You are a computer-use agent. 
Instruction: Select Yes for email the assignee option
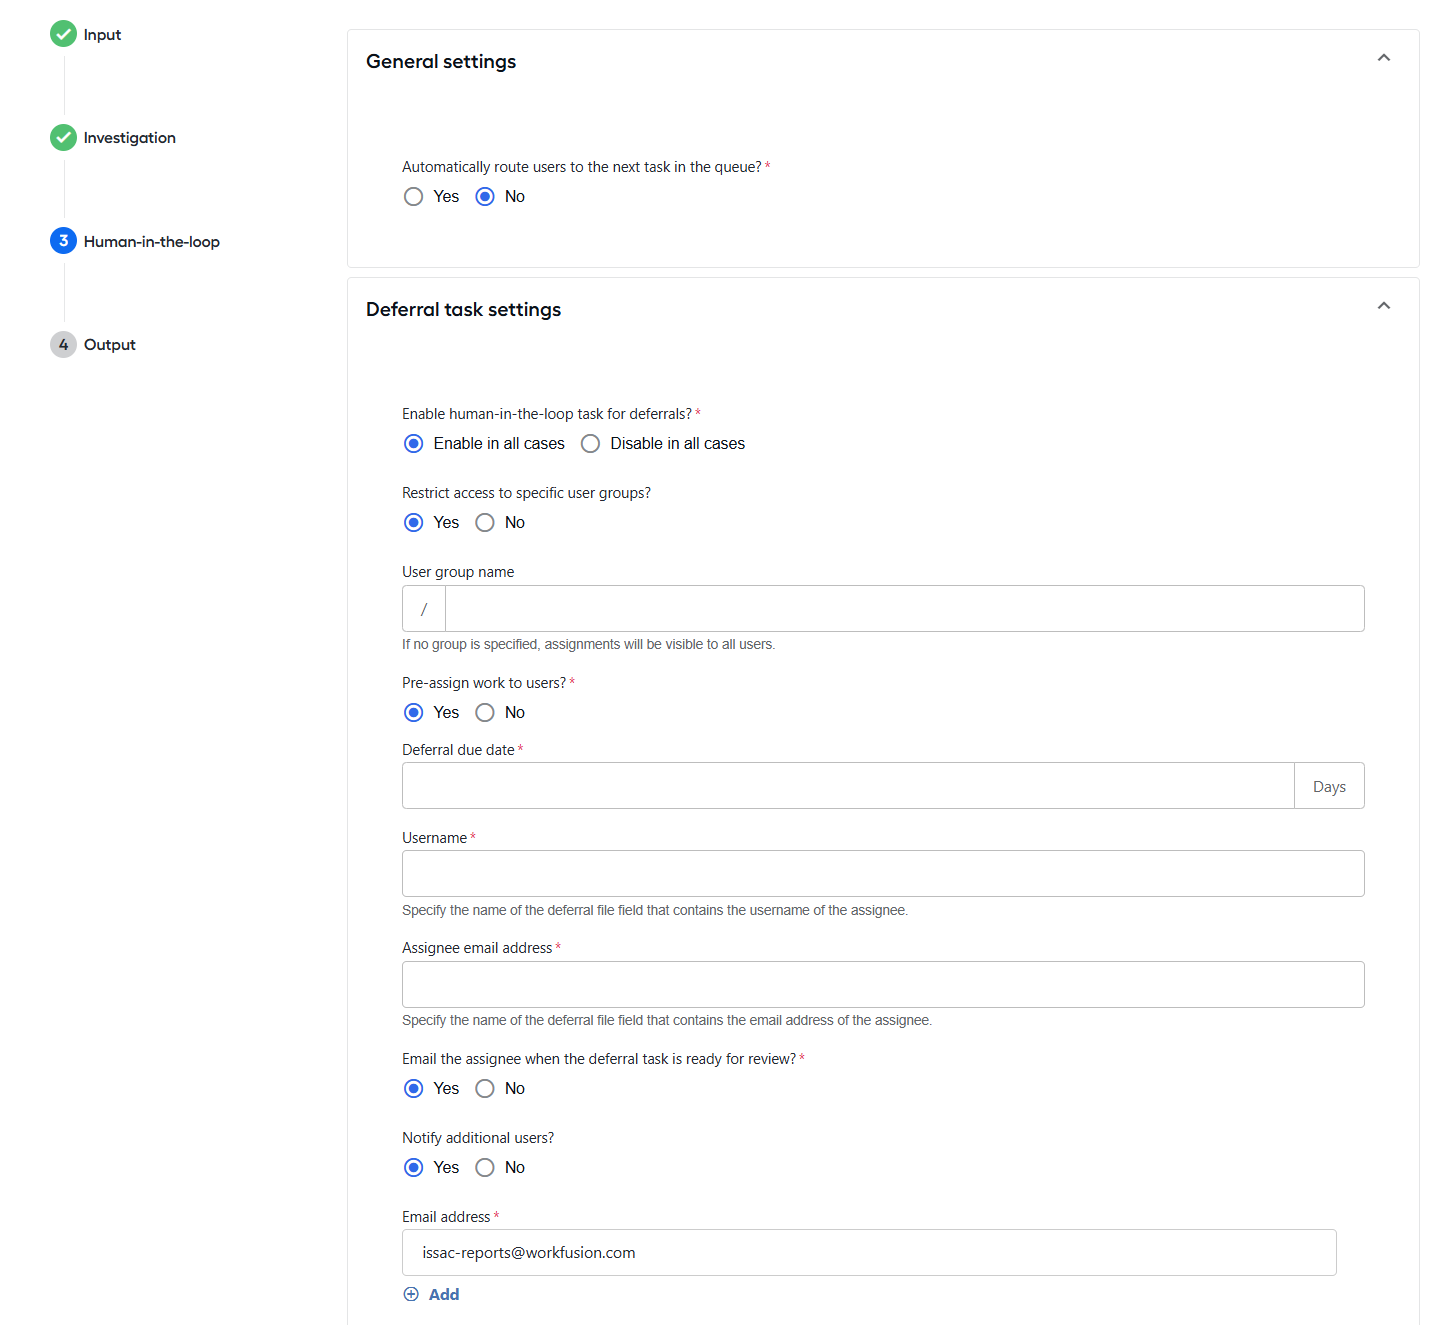point(413,1089)
